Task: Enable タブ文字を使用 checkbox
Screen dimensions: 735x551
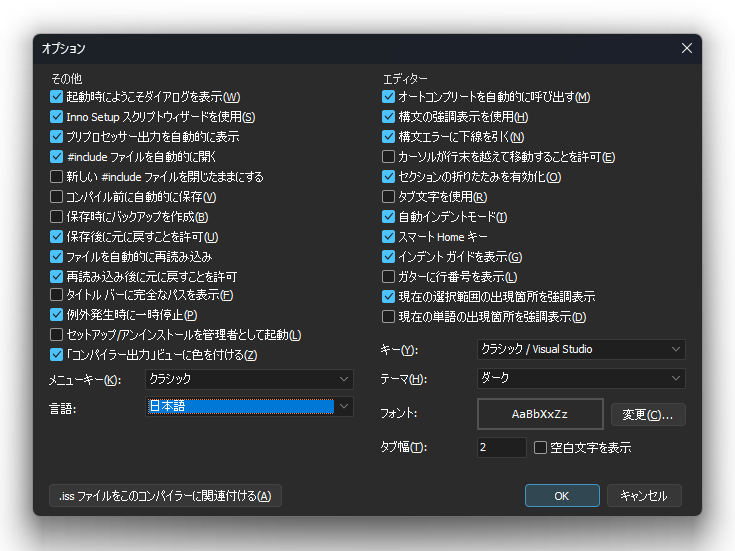Action: coord(388,196)
